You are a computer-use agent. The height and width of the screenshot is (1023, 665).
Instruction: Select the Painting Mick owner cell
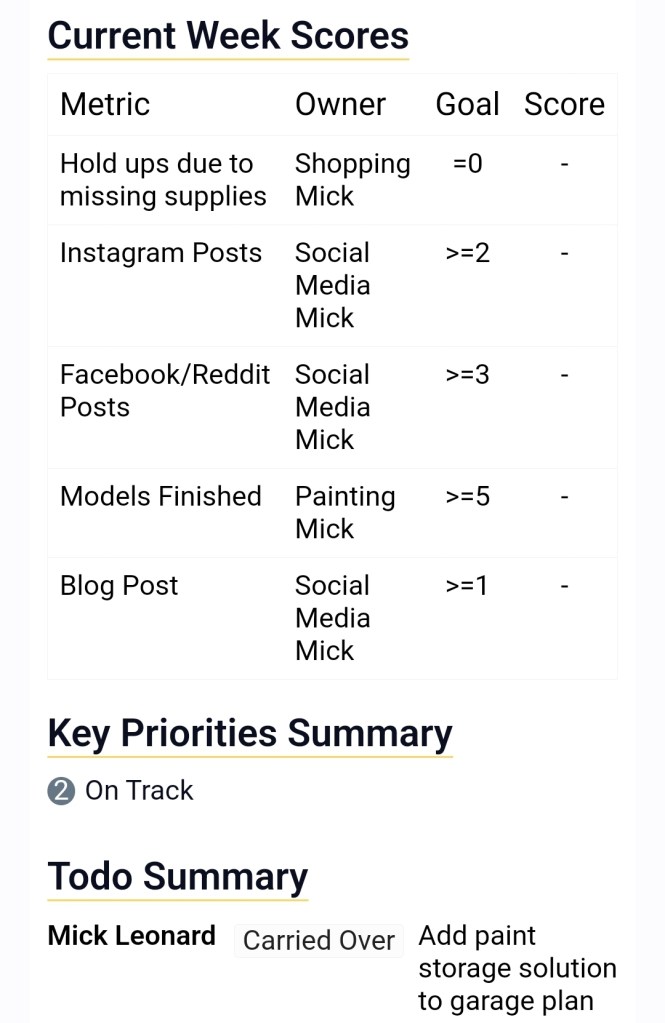345,512
